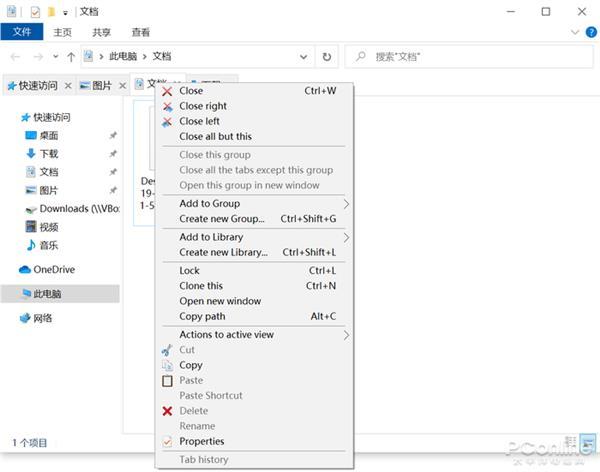Open the 文件 ribbon tab
600x472 pixels.
point(22,32)
